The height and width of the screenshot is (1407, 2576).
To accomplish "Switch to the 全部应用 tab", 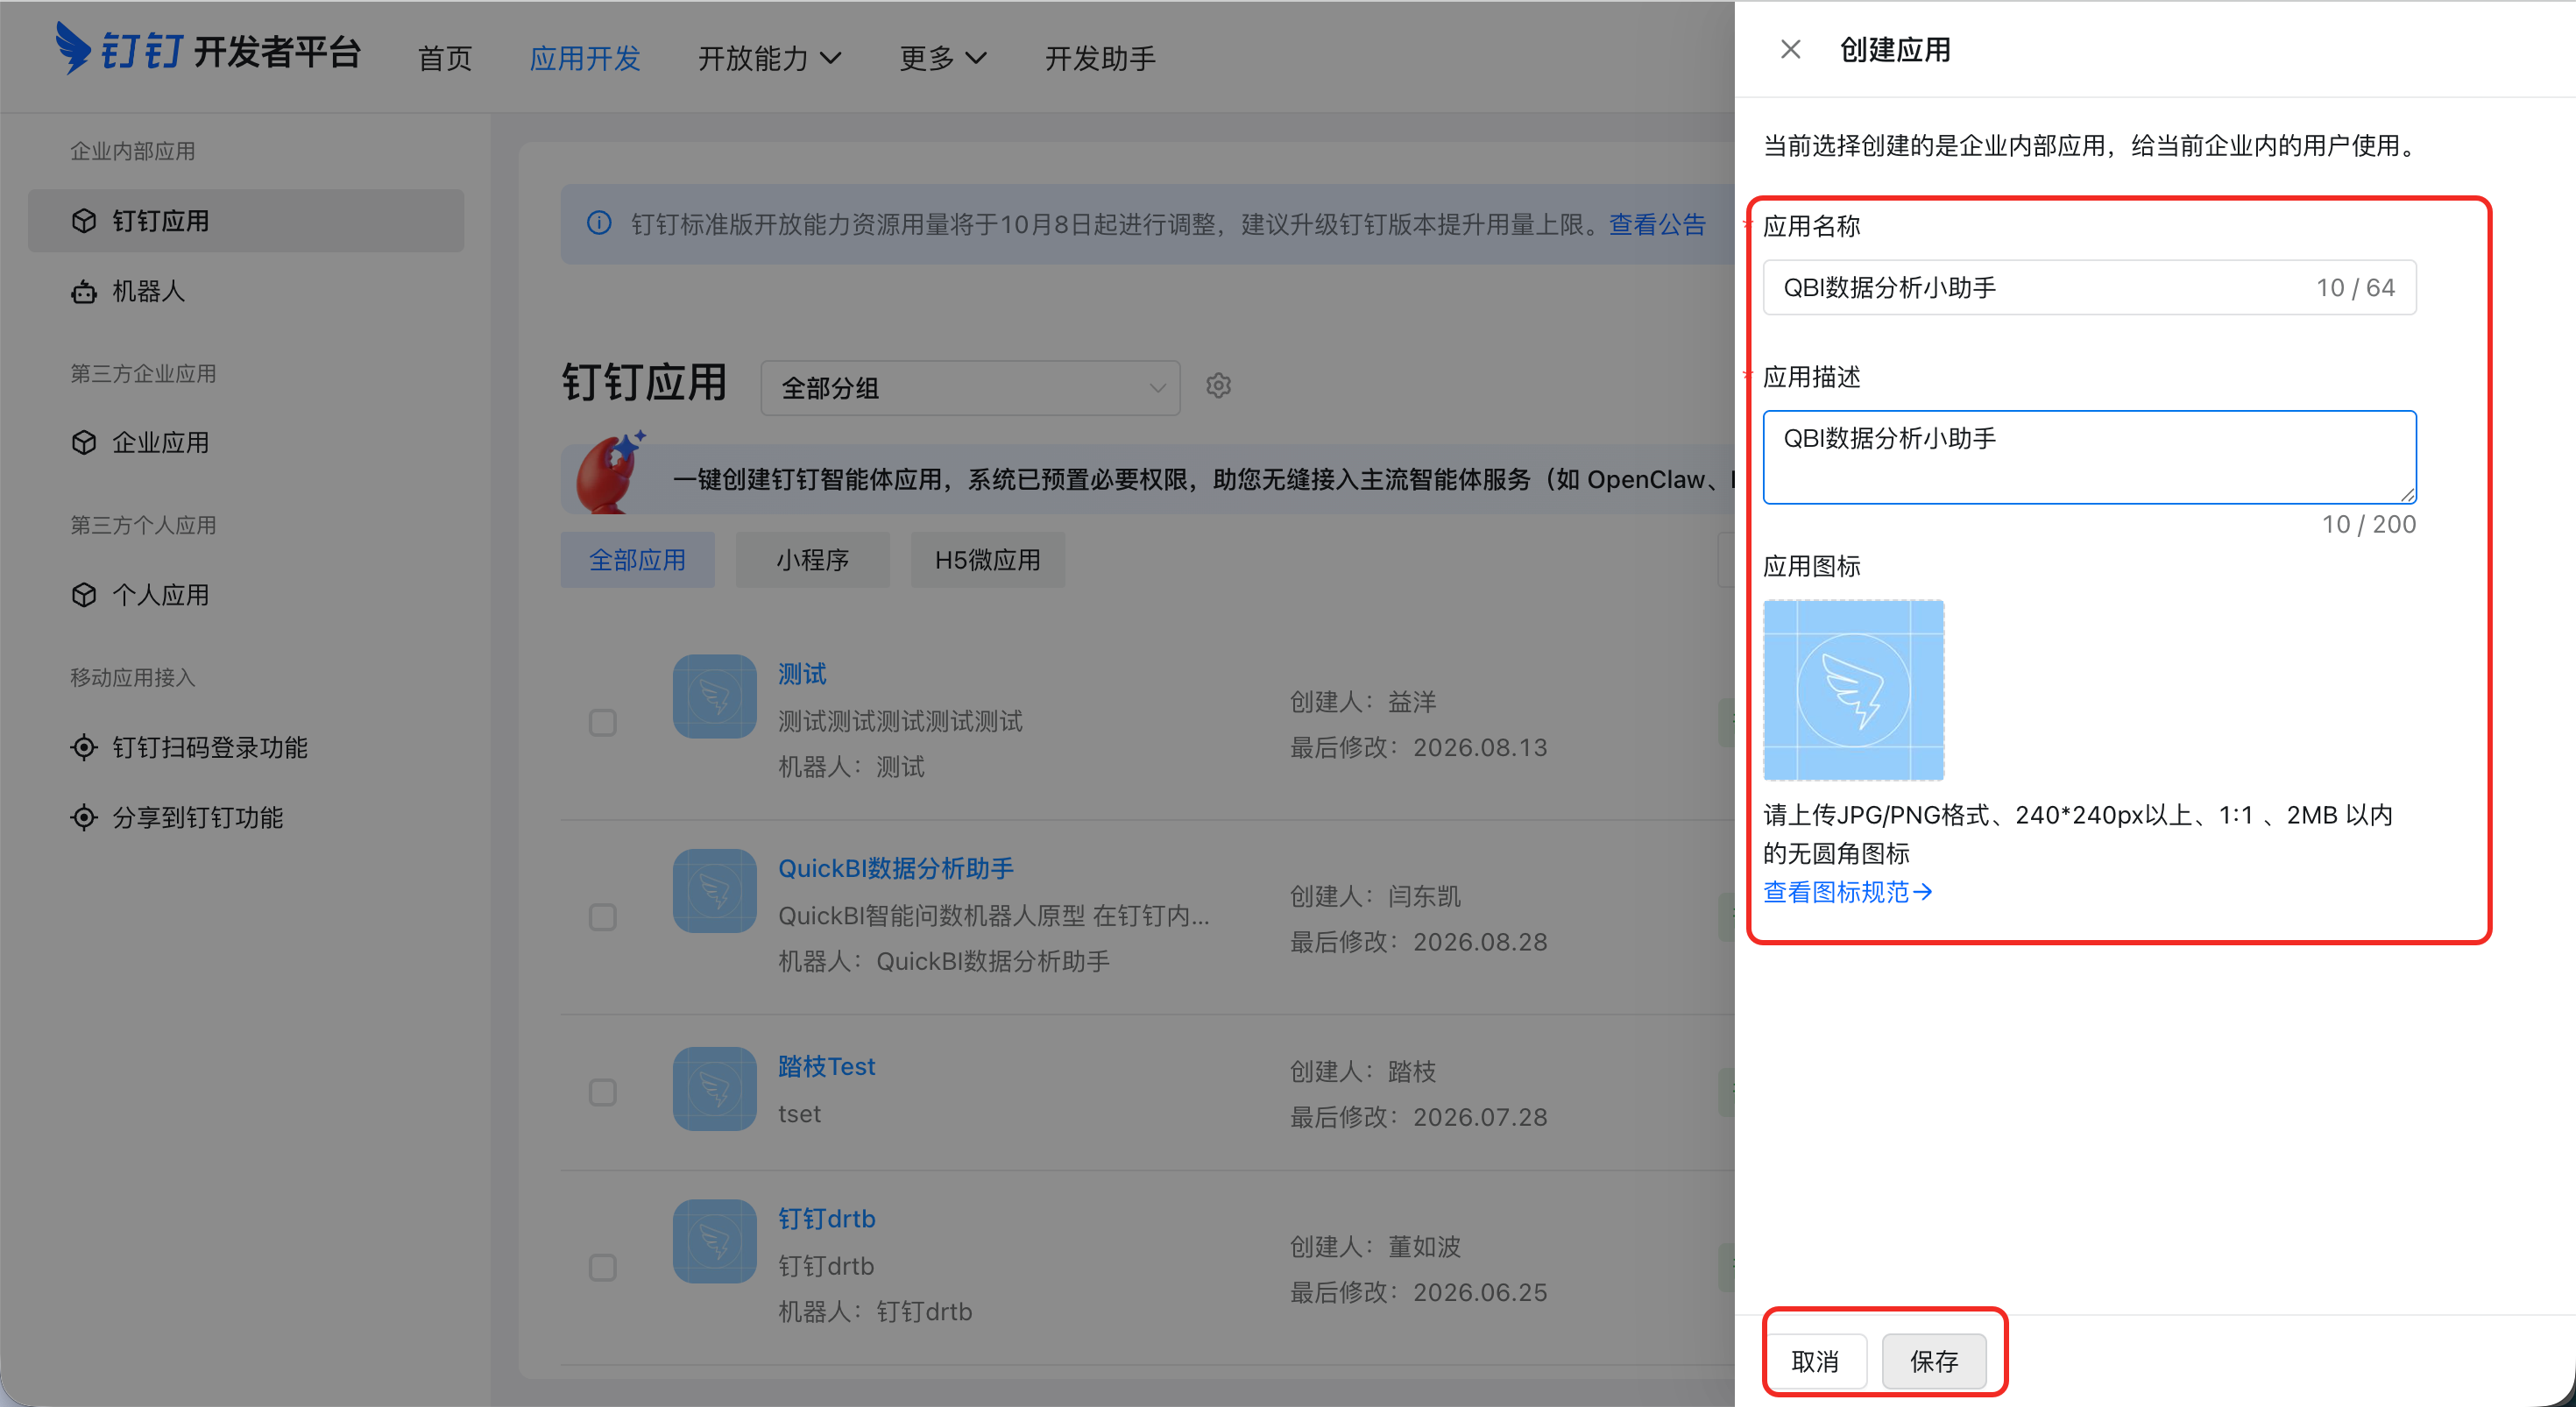I will coord(638,560).
